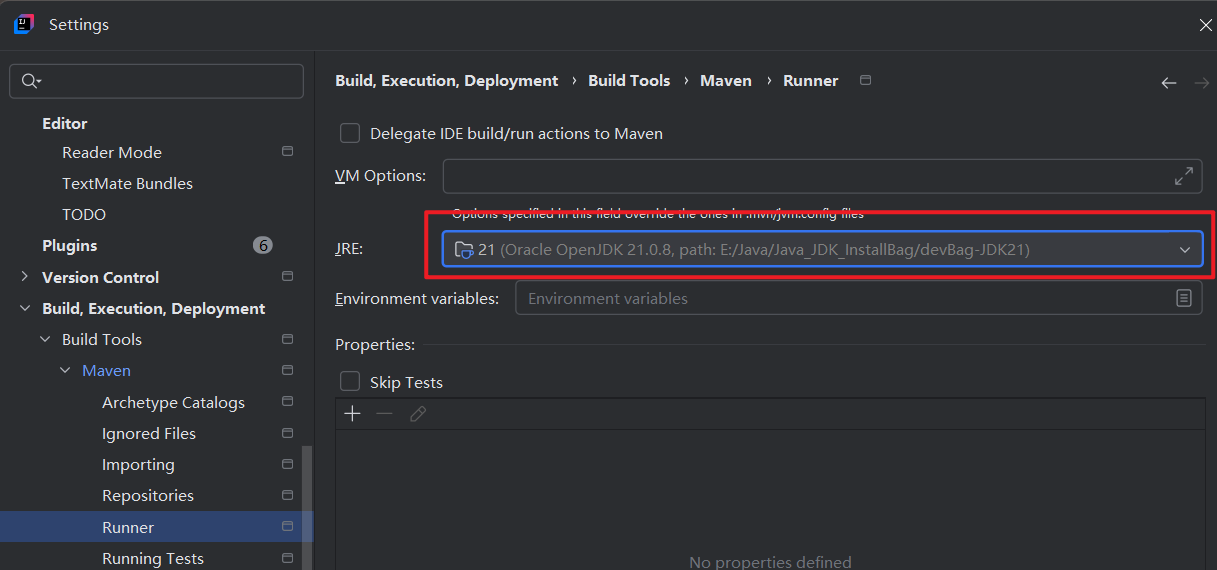The height and width of the screenshot is (570, 1217).
Task: Click the settings tree vertical scrollbar
Action: (x=307, y=507)
